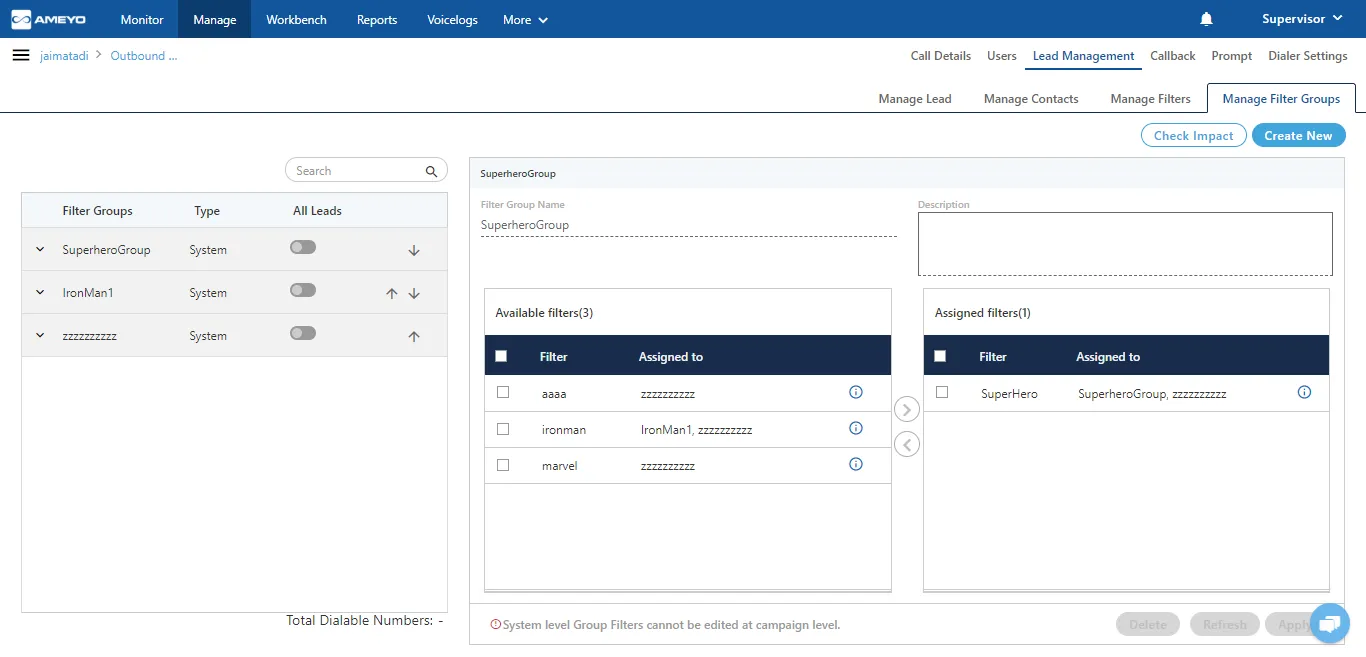
Task: Go to the Manage Lead tab
Action: [x=915, y=99]
